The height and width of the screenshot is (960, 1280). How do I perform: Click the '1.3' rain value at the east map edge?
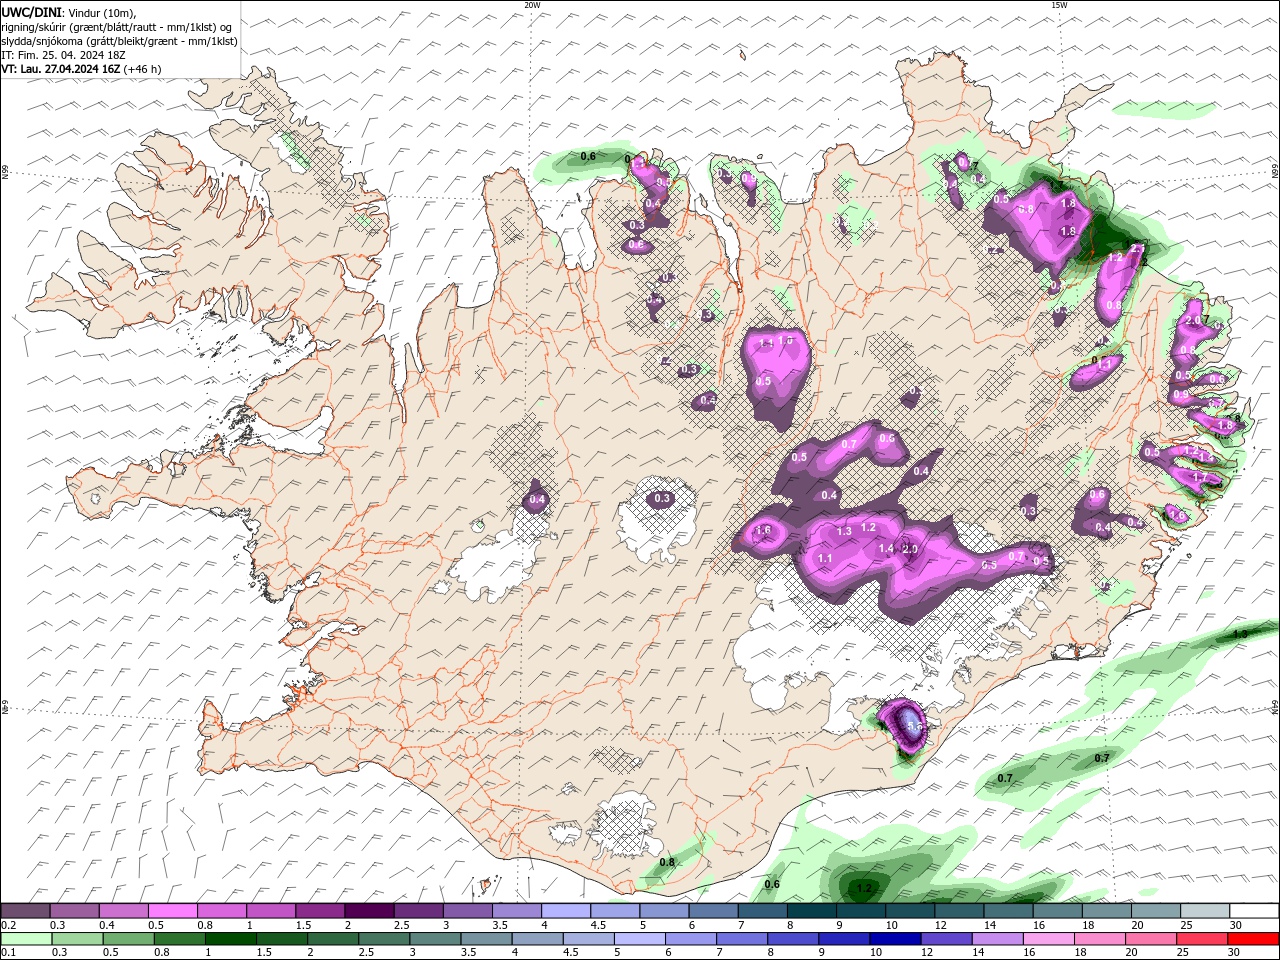pos(1240,634)
